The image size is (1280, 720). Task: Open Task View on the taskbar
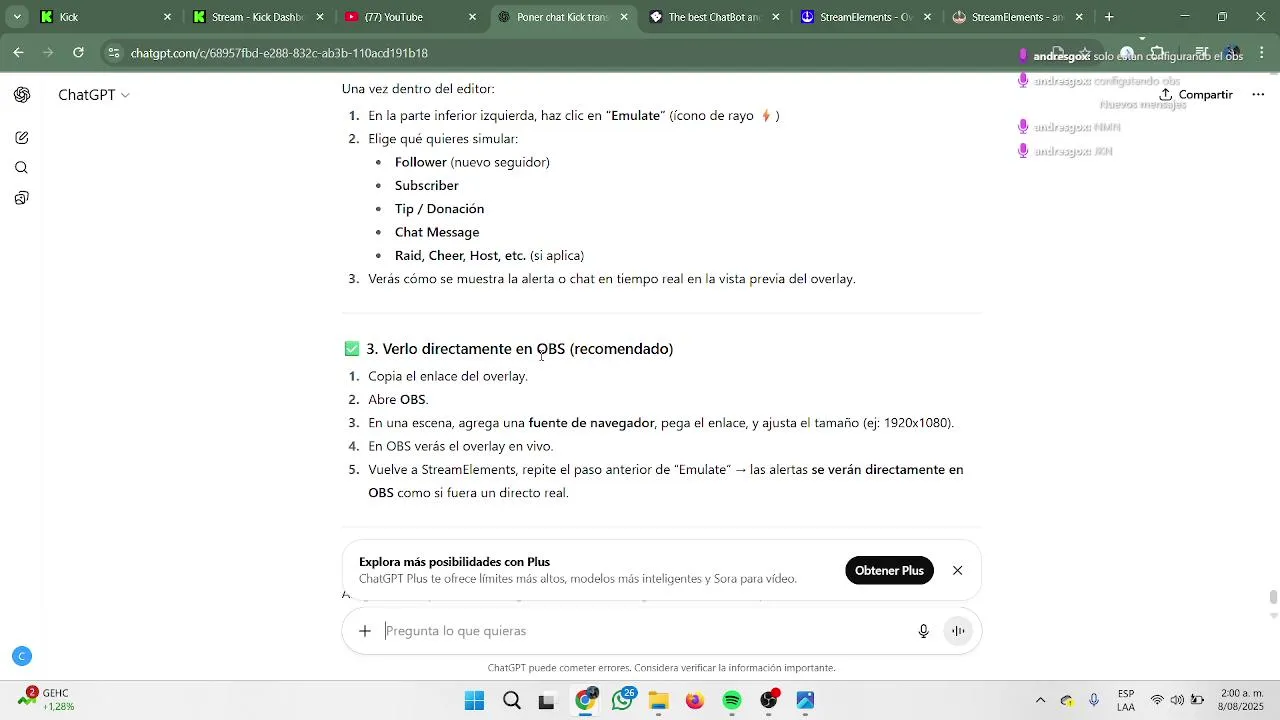tap(547, 701)
